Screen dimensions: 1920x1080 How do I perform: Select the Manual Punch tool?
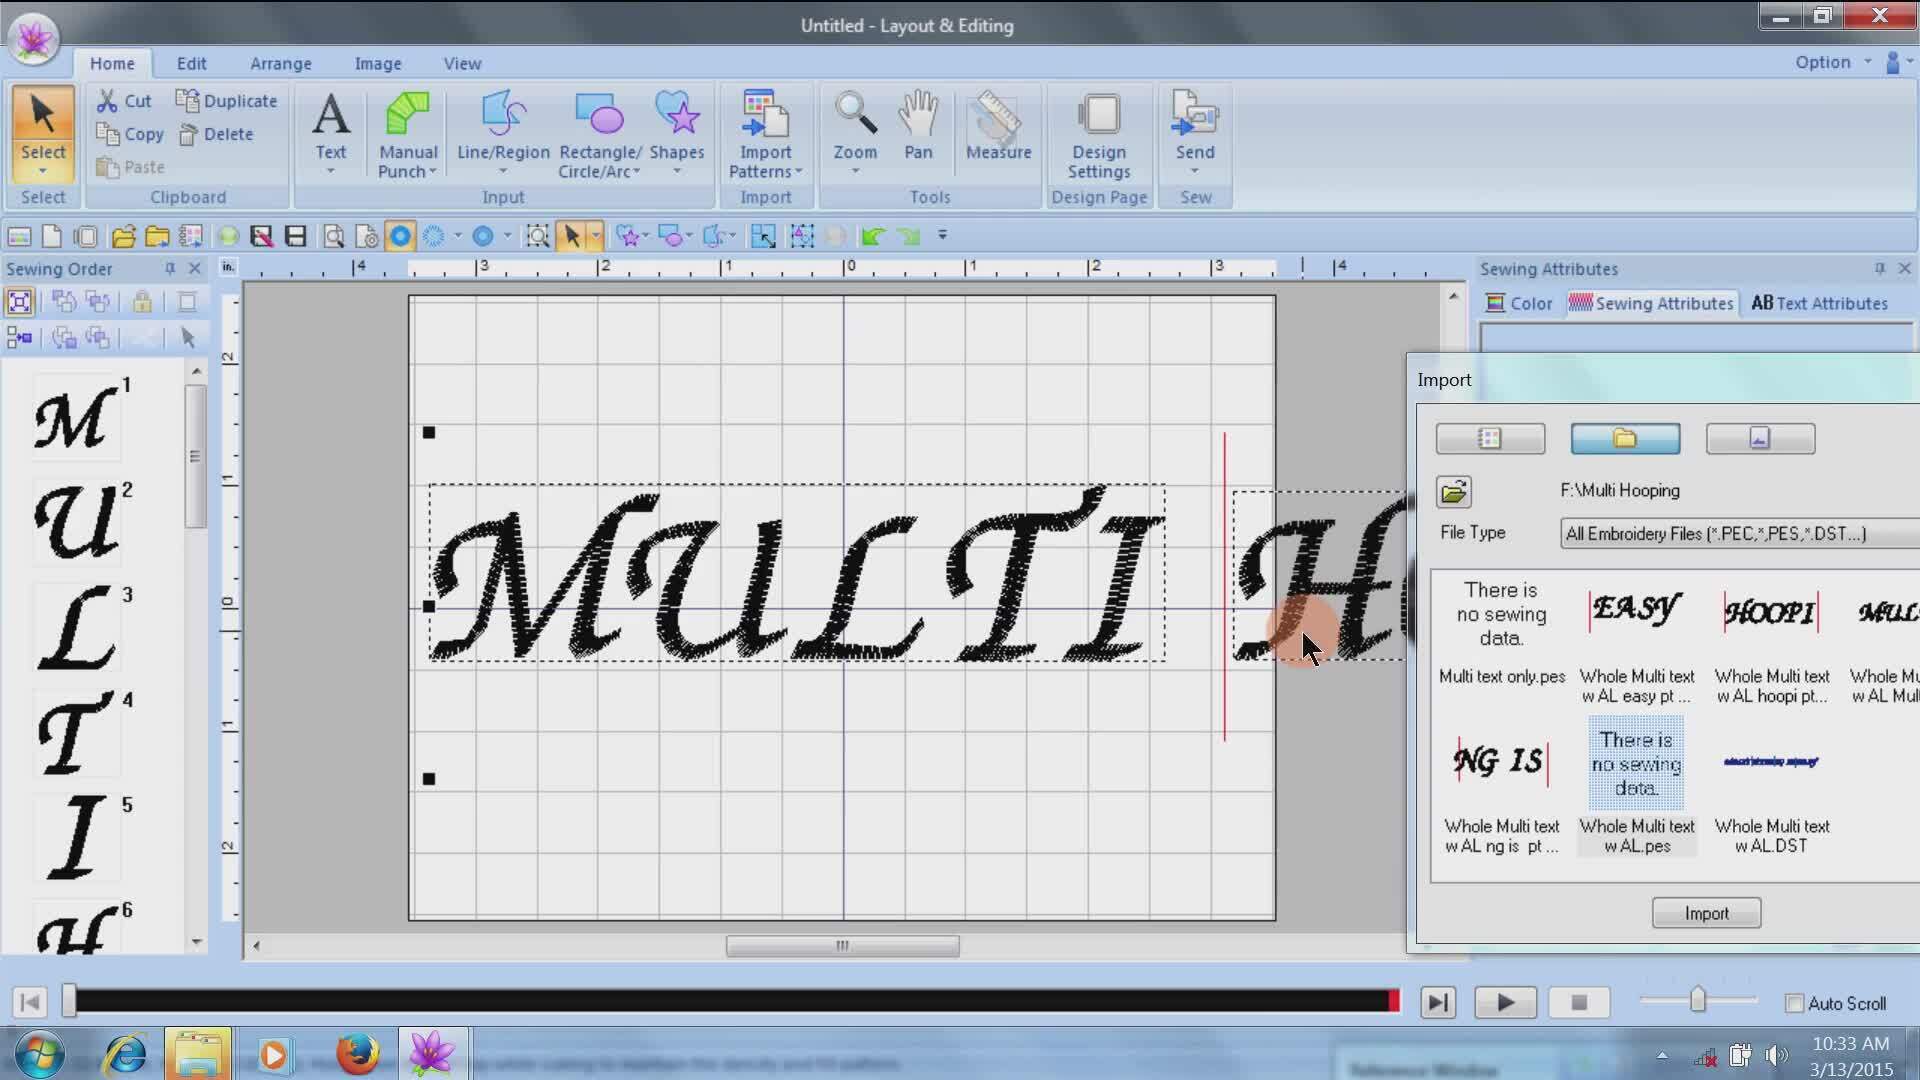(406, 133)
